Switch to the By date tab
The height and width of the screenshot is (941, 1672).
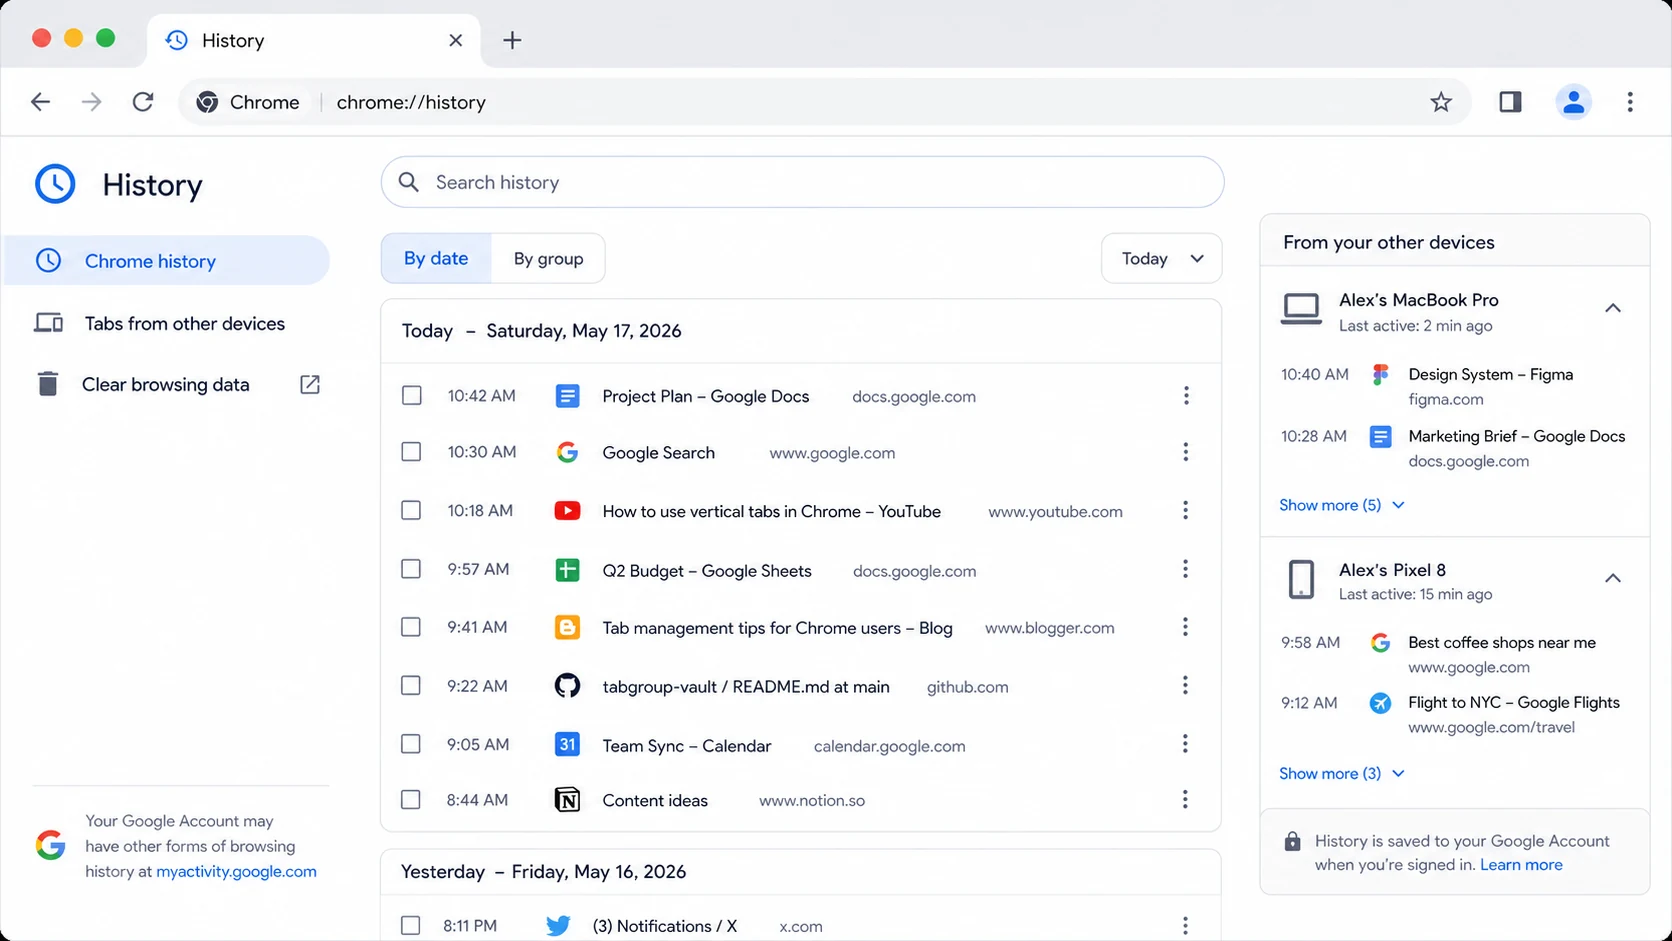click(436, 259)
